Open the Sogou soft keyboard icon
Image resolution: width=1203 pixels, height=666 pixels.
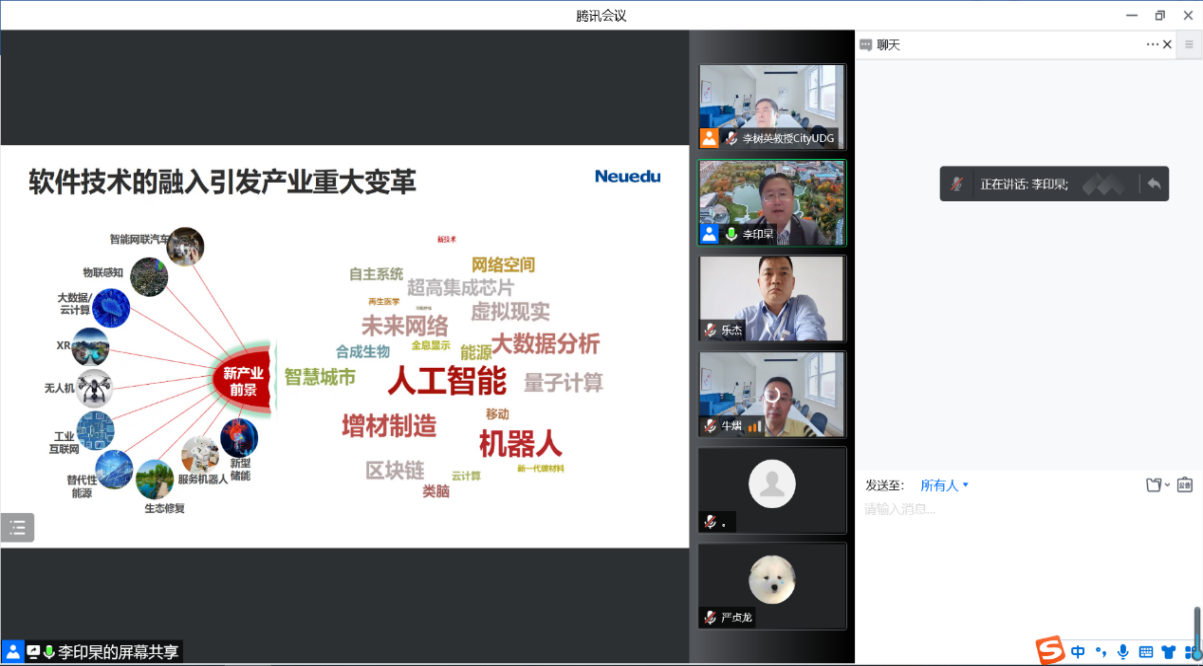coord(1146,652)
